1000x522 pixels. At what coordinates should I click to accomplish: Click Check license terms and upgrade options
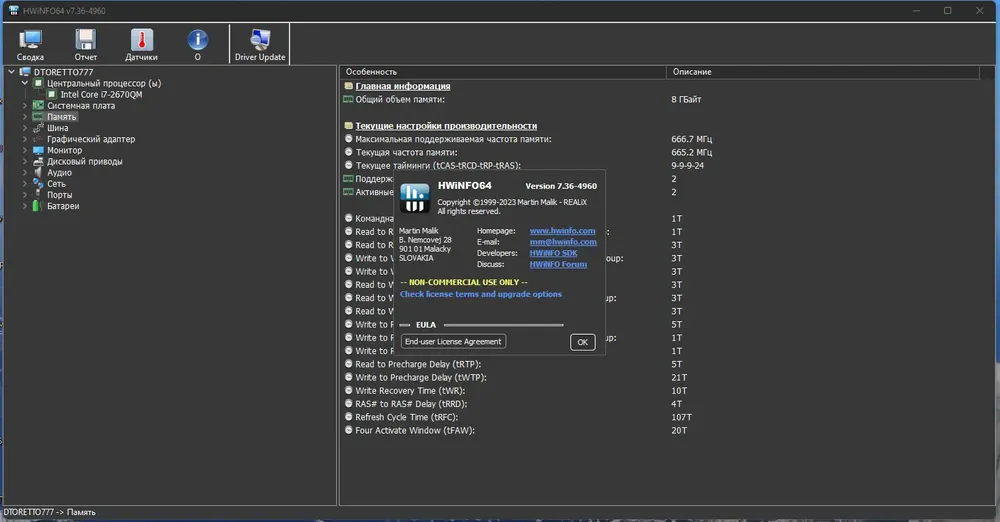(x=481, y=294)
